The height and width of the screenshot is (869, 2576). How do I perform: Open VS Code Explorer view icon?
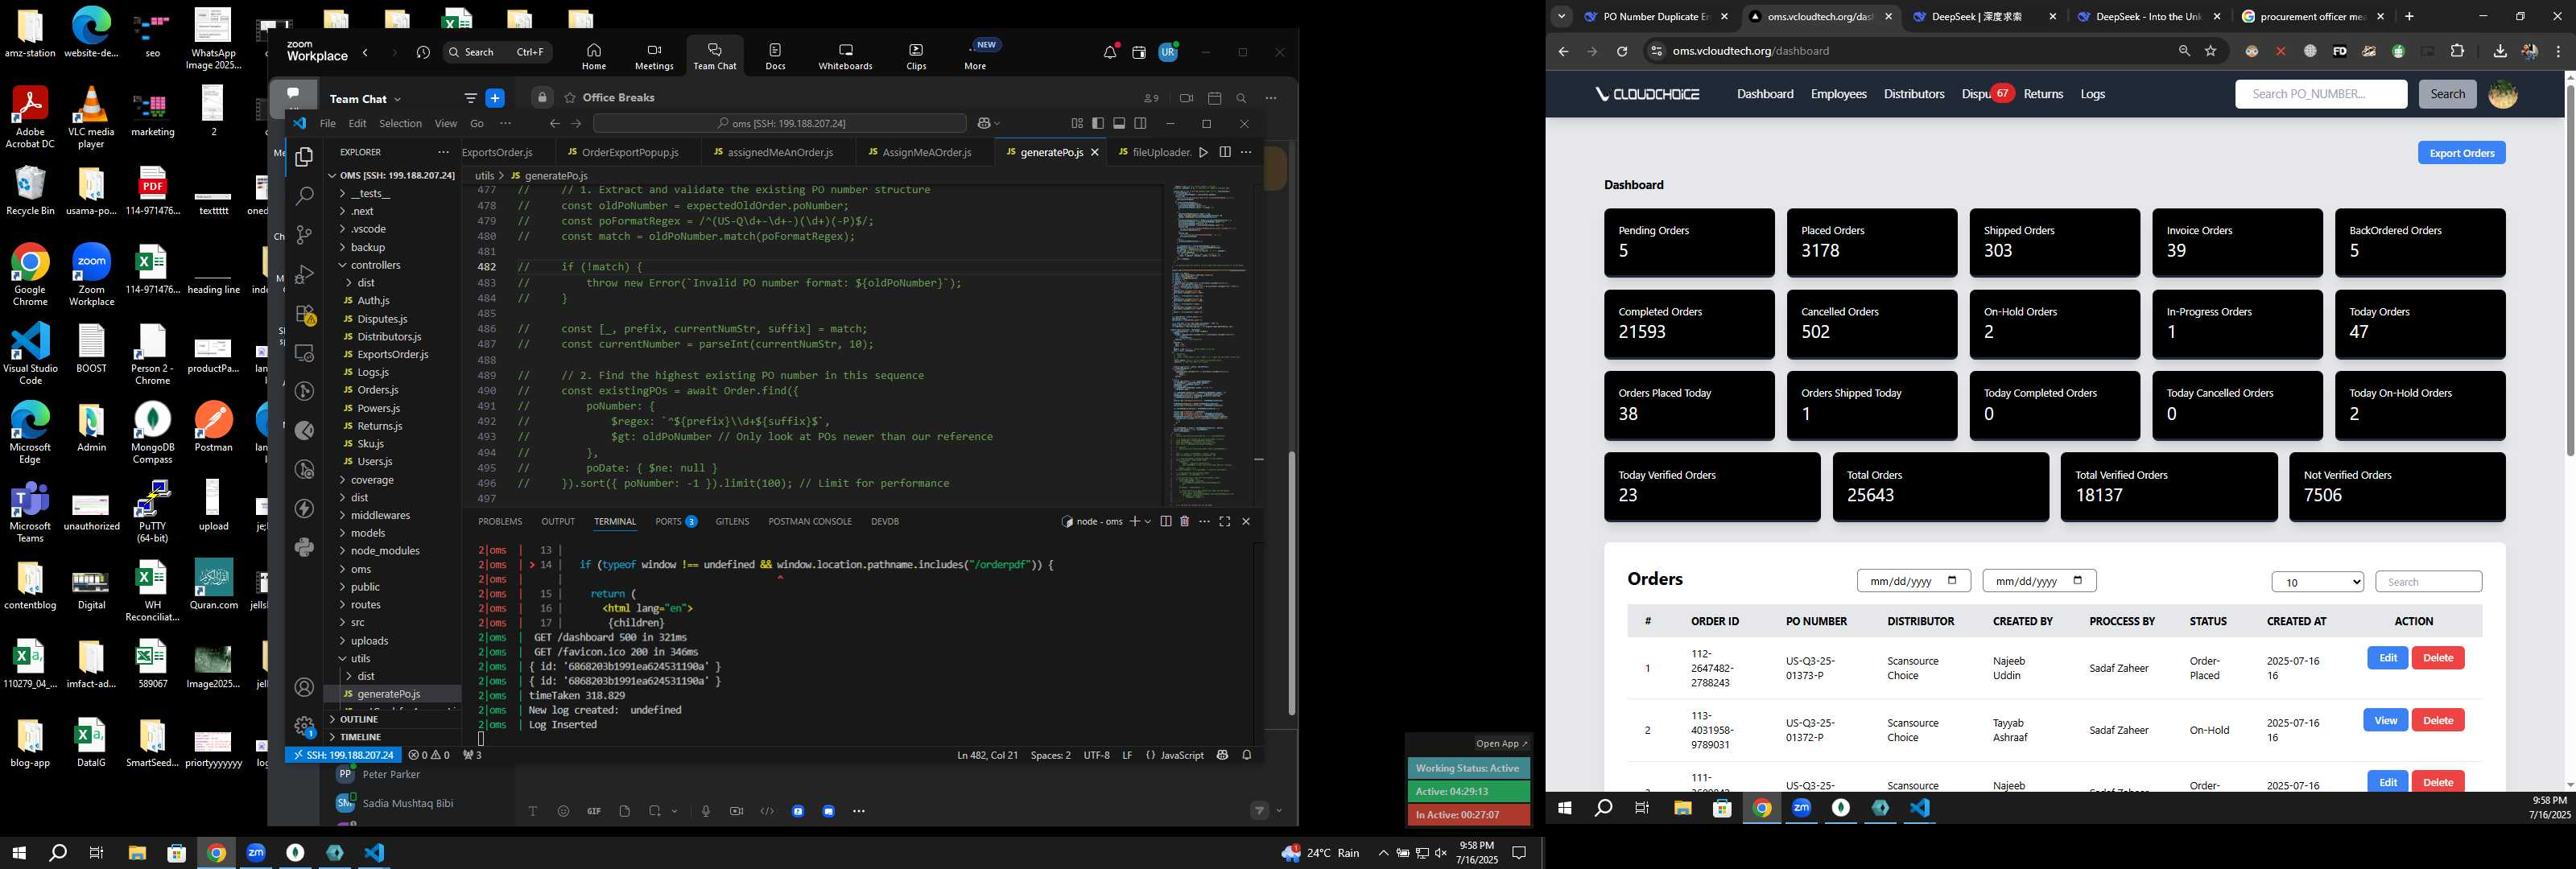[304, 157]
